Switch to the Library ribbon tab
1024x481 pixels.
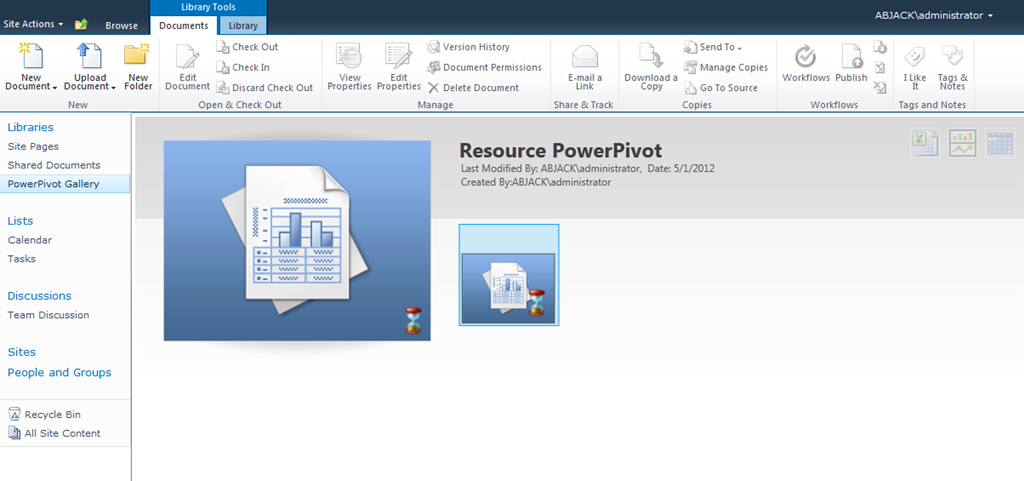(243, 25)
